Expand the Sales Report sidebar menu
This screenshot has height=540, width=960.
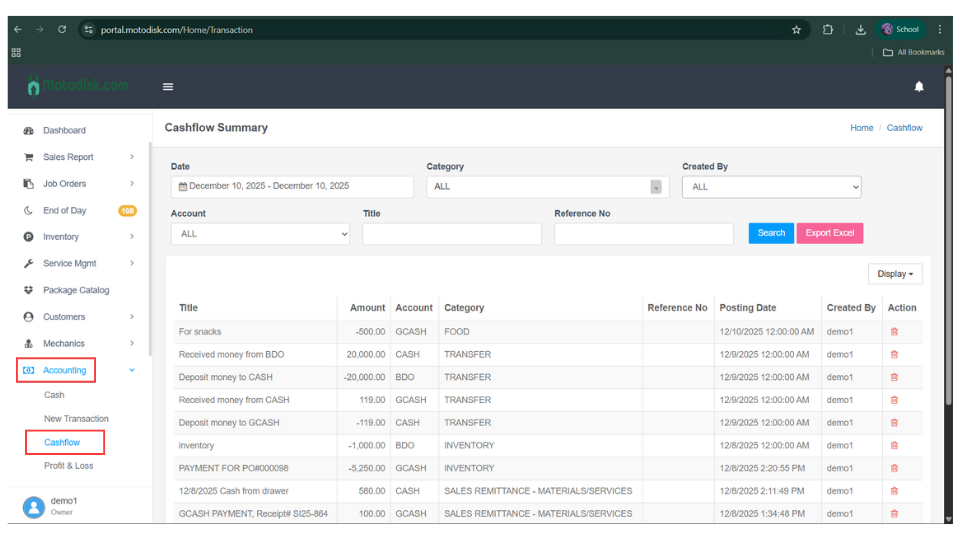tap(68, 157)
